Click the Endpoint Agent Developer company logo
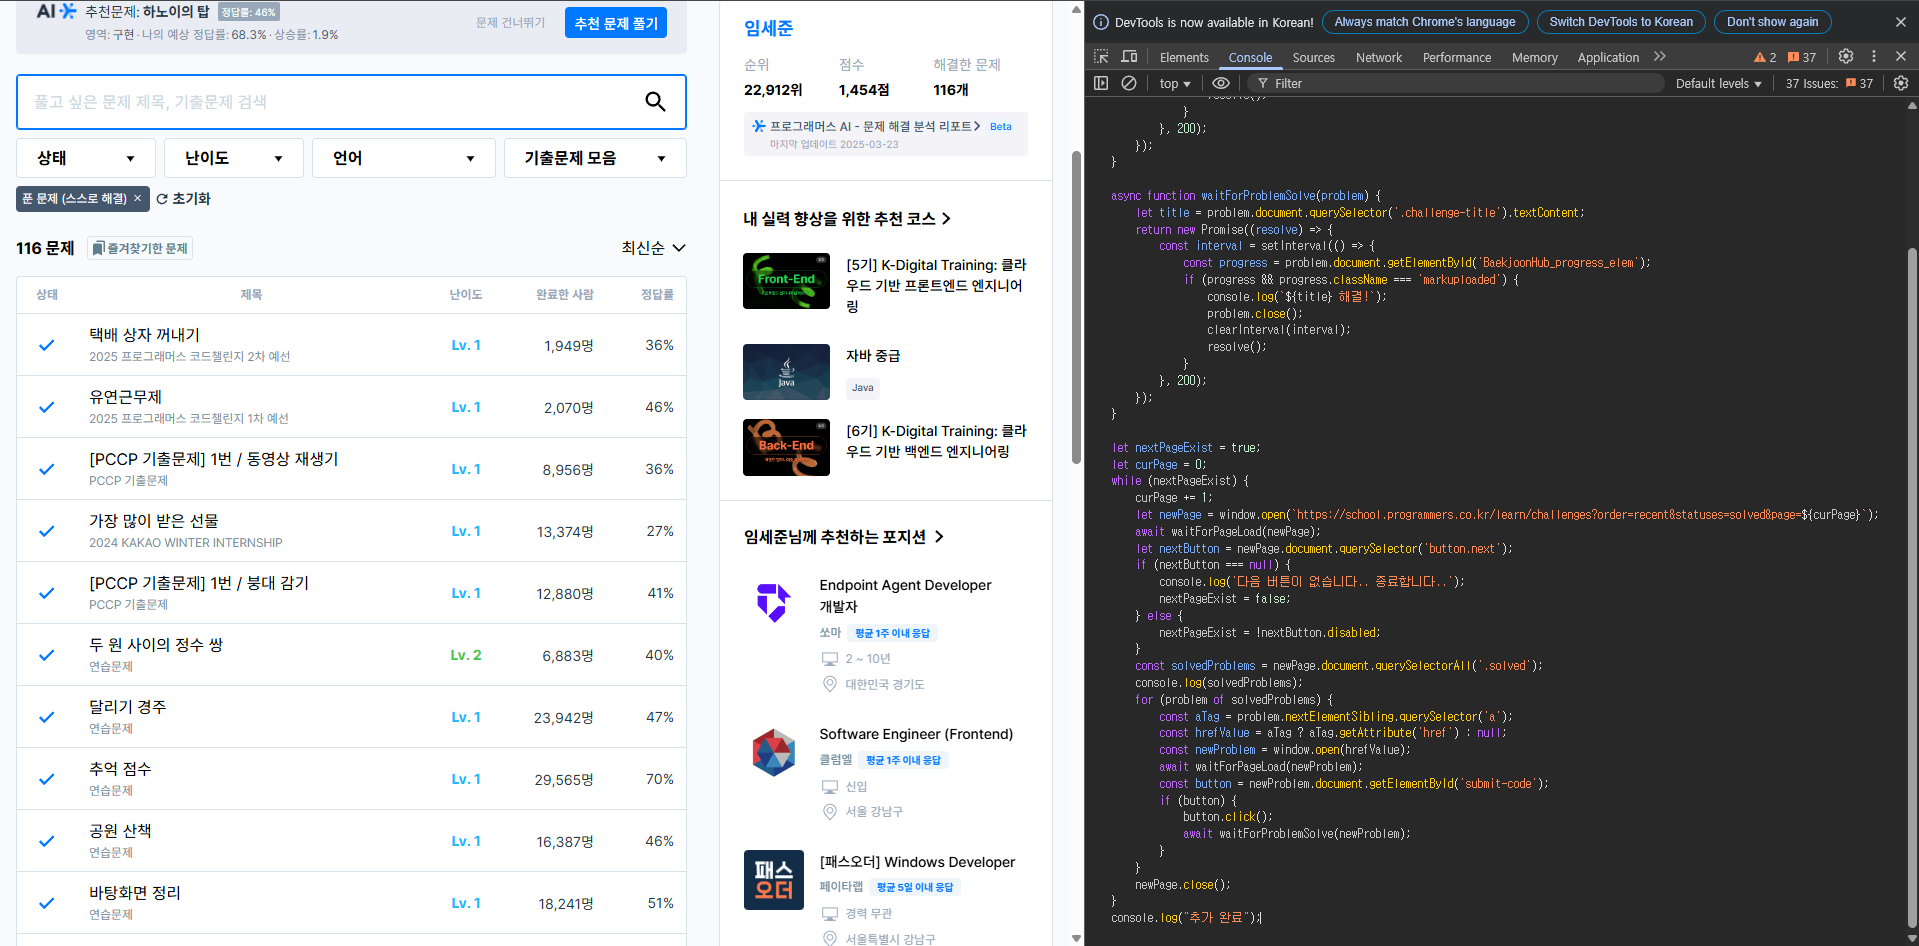This screenshot has height=946, width=1919. coord(773,602)
